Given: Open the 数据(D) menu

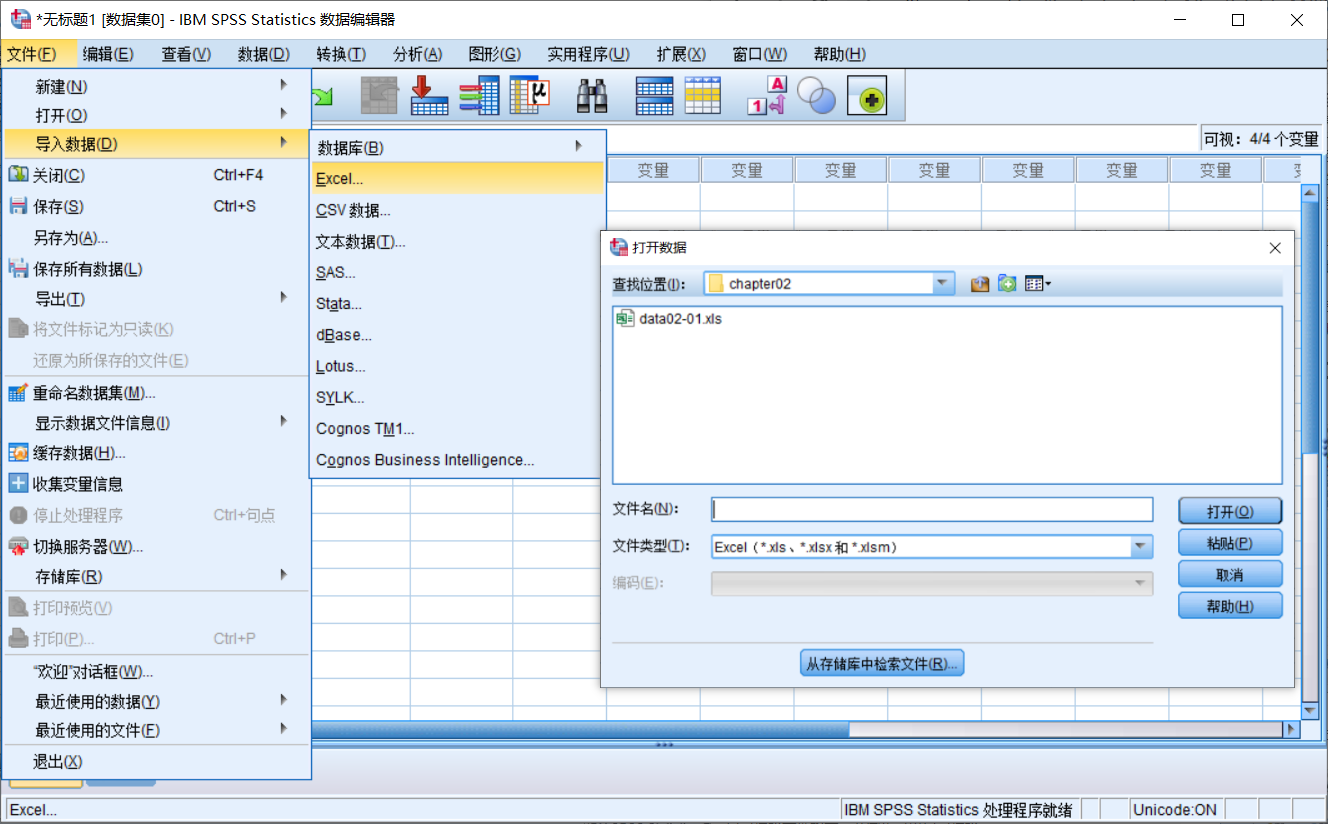Looking at the screenshot, I should [264, 54].
